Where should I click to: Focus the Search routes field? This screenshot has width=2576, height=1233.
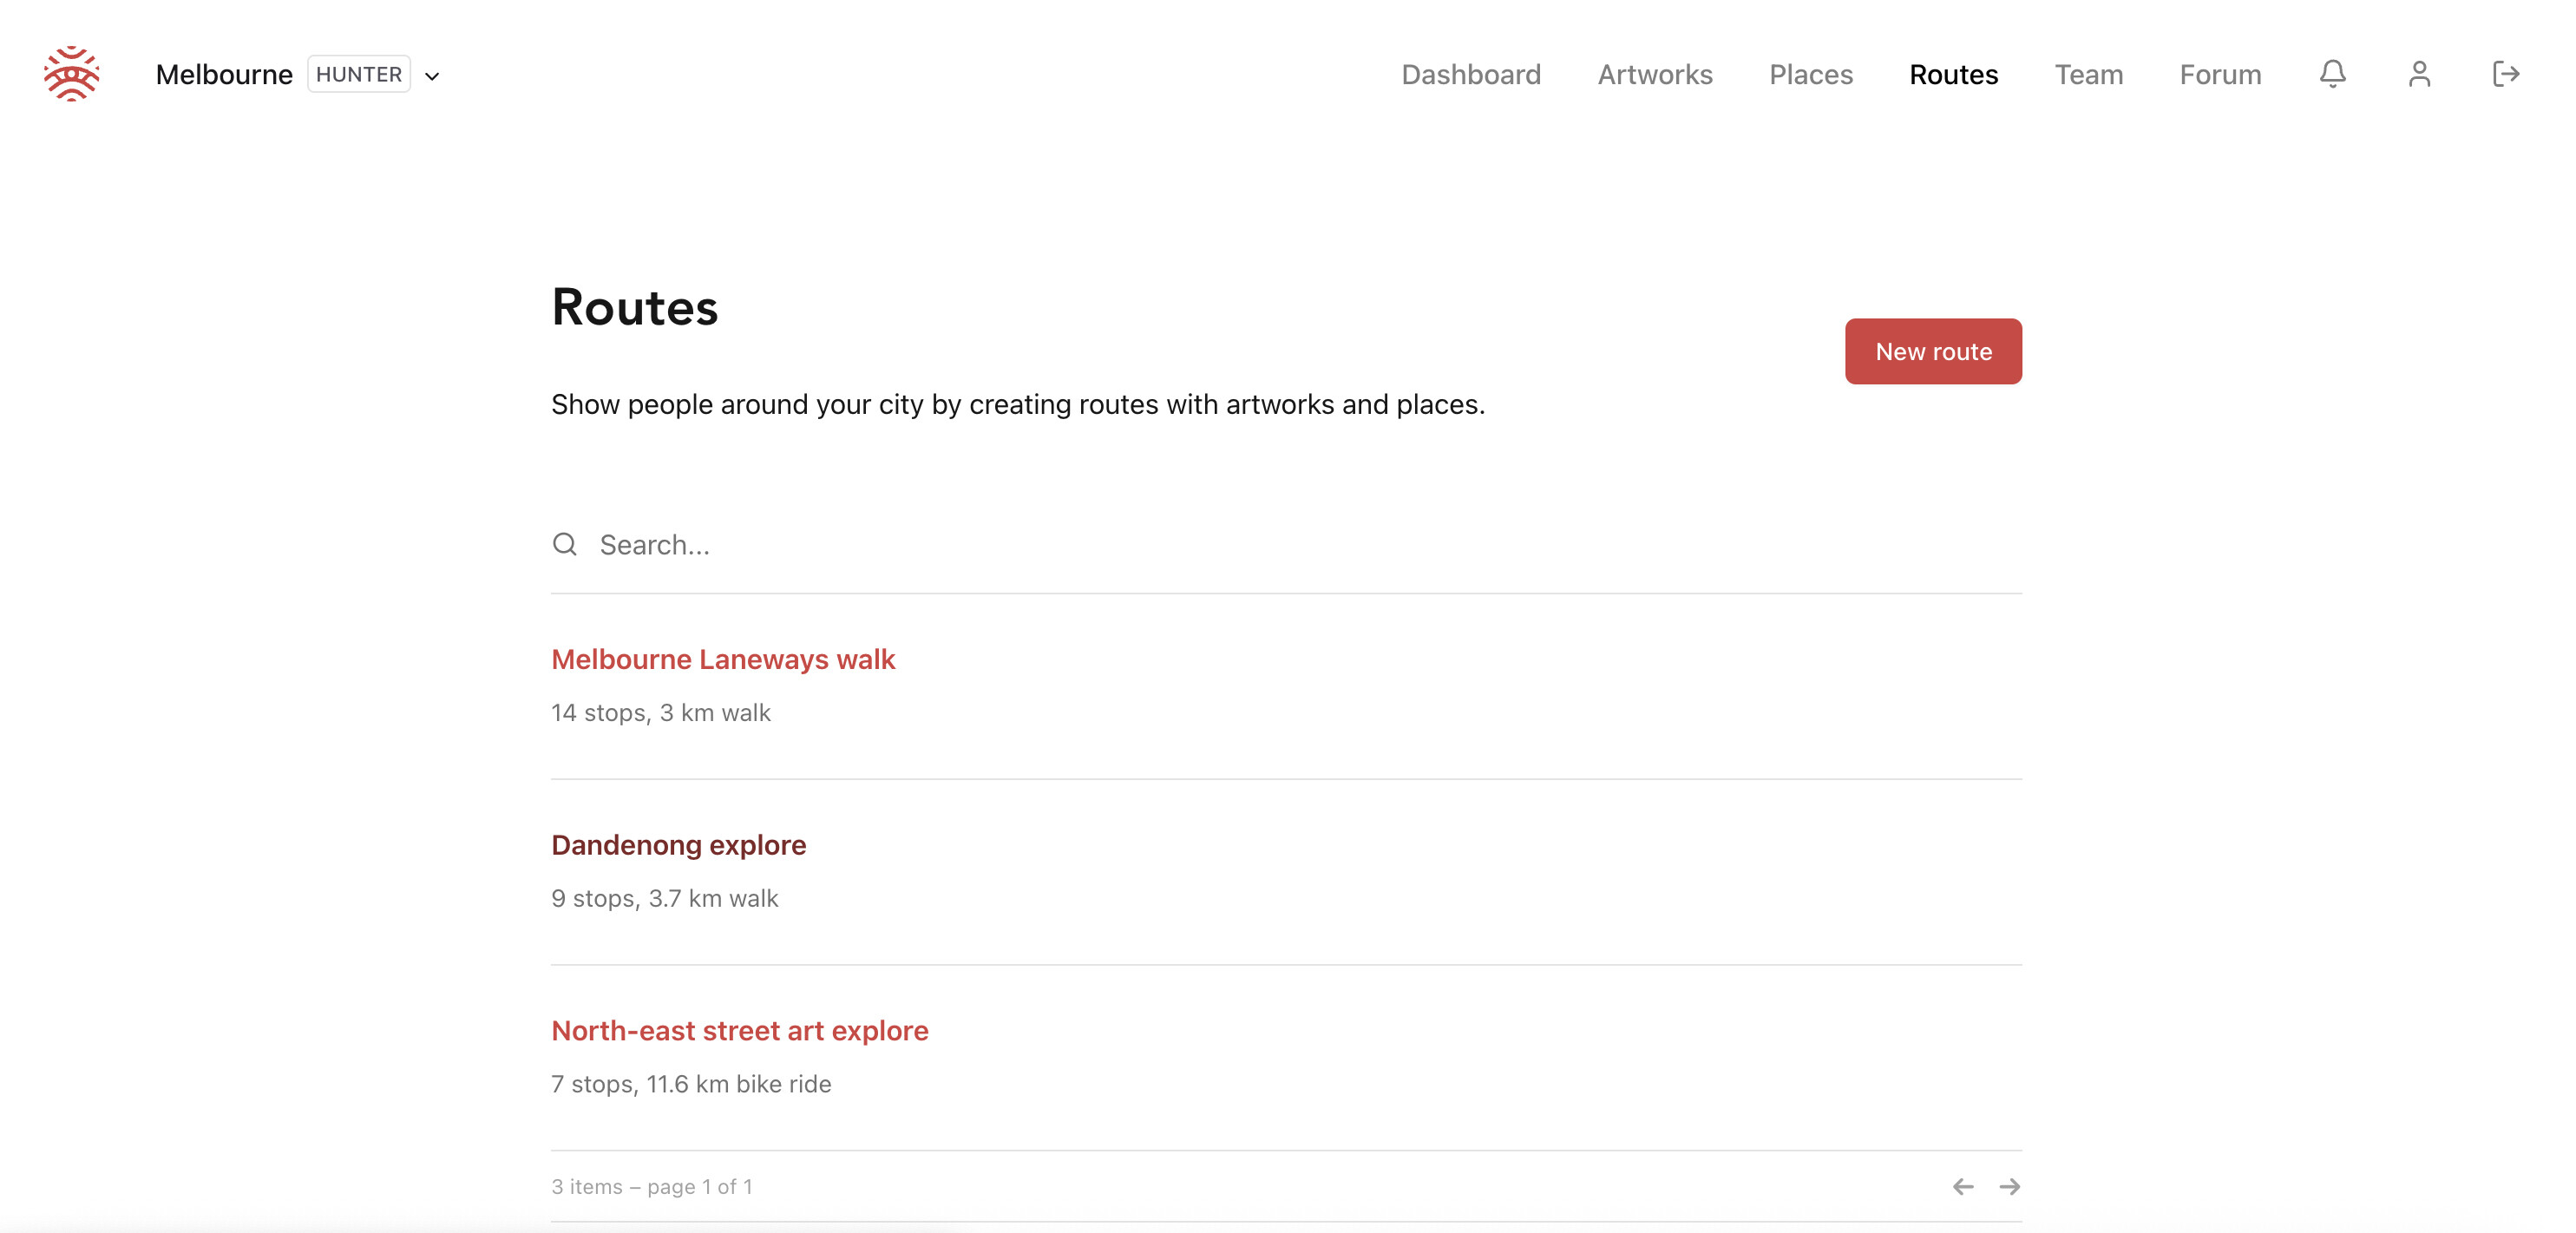[x=1286, y=544]
